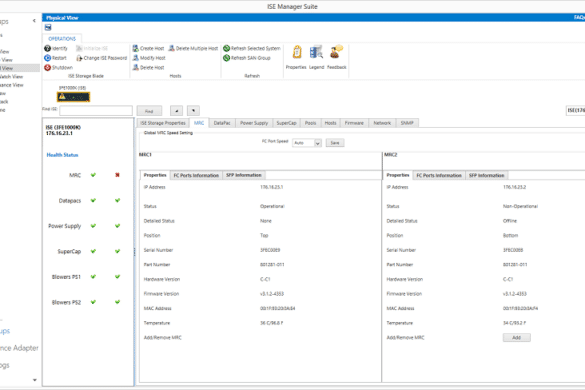Click the down-right arrow button beside Find
Viewport: 585px width, 390px height.
pos(193,111)
